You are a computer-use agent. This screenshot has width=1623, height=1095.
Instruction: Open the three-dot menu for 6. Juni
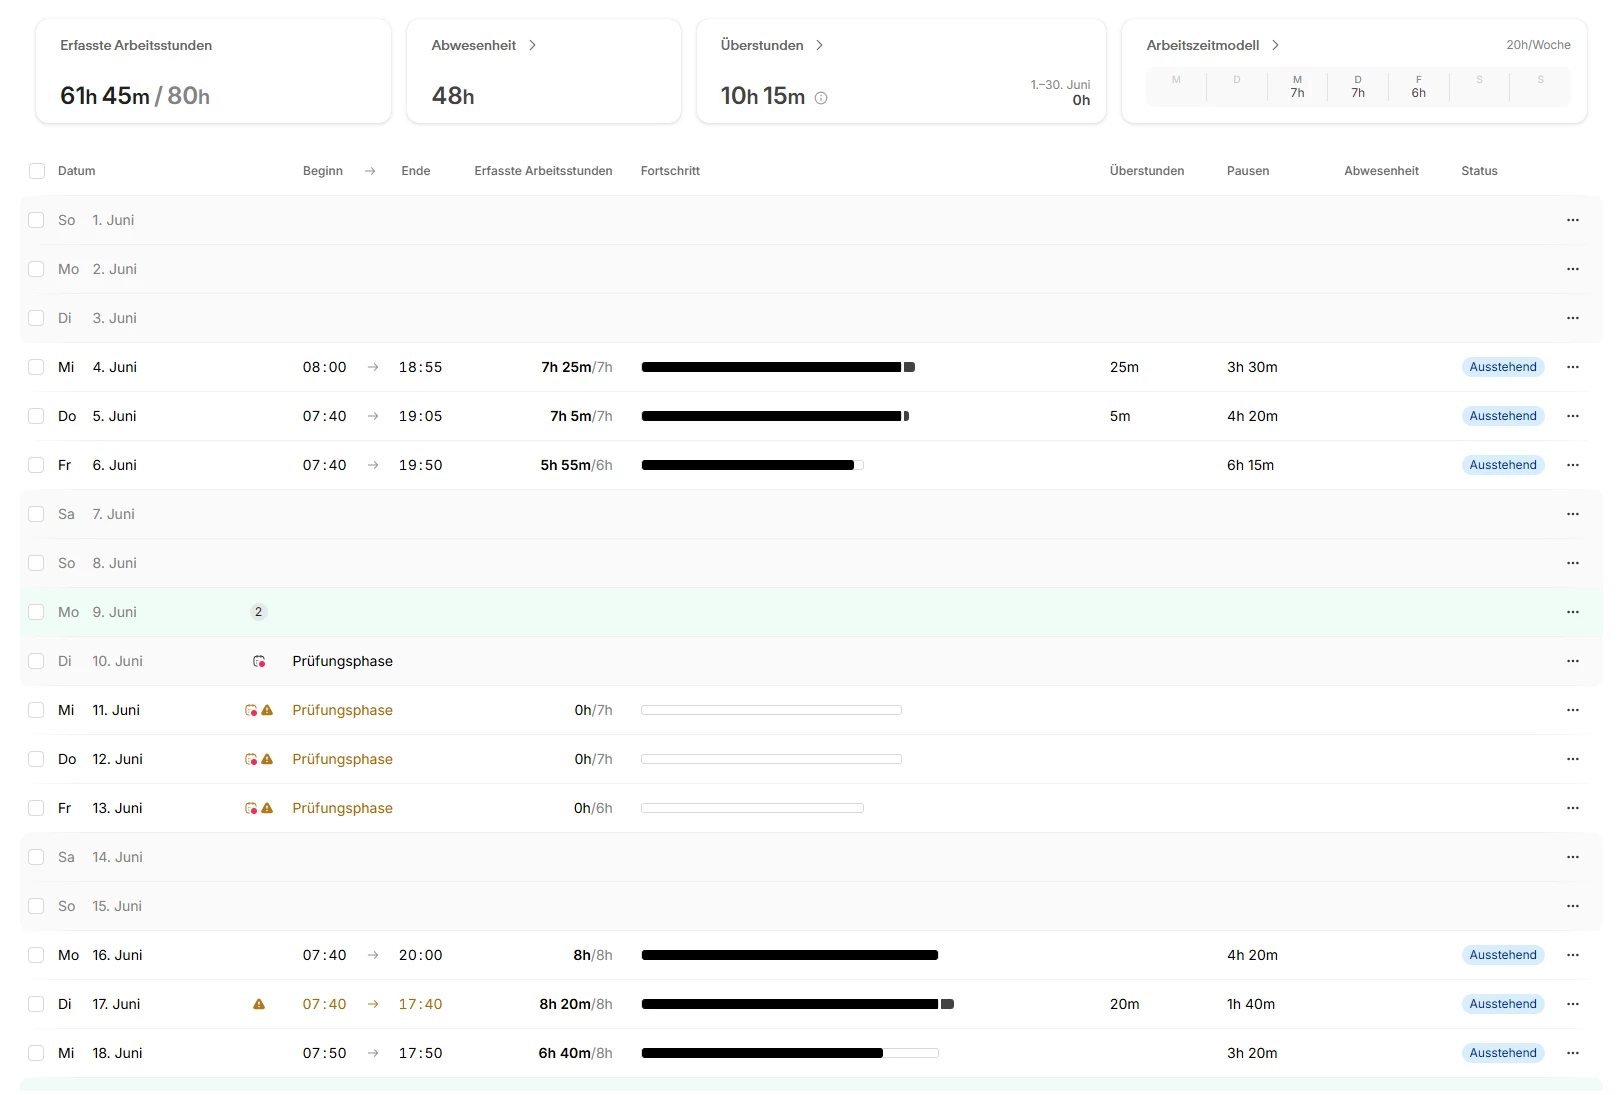(1573, 465)
